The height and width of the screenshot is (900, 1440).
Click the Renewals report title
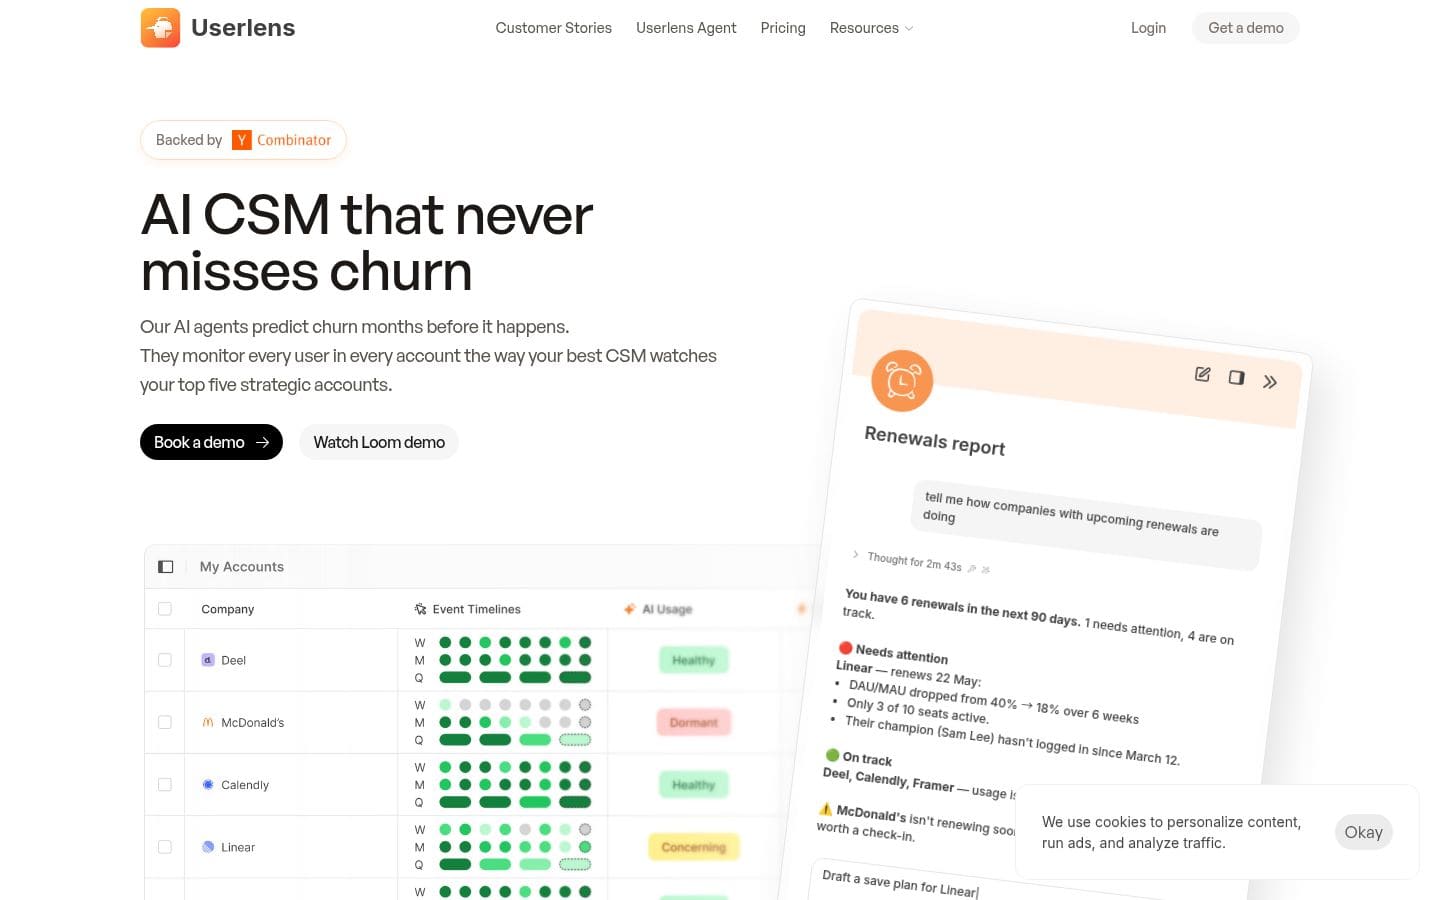pyautogui.click(x=935, y=440)
